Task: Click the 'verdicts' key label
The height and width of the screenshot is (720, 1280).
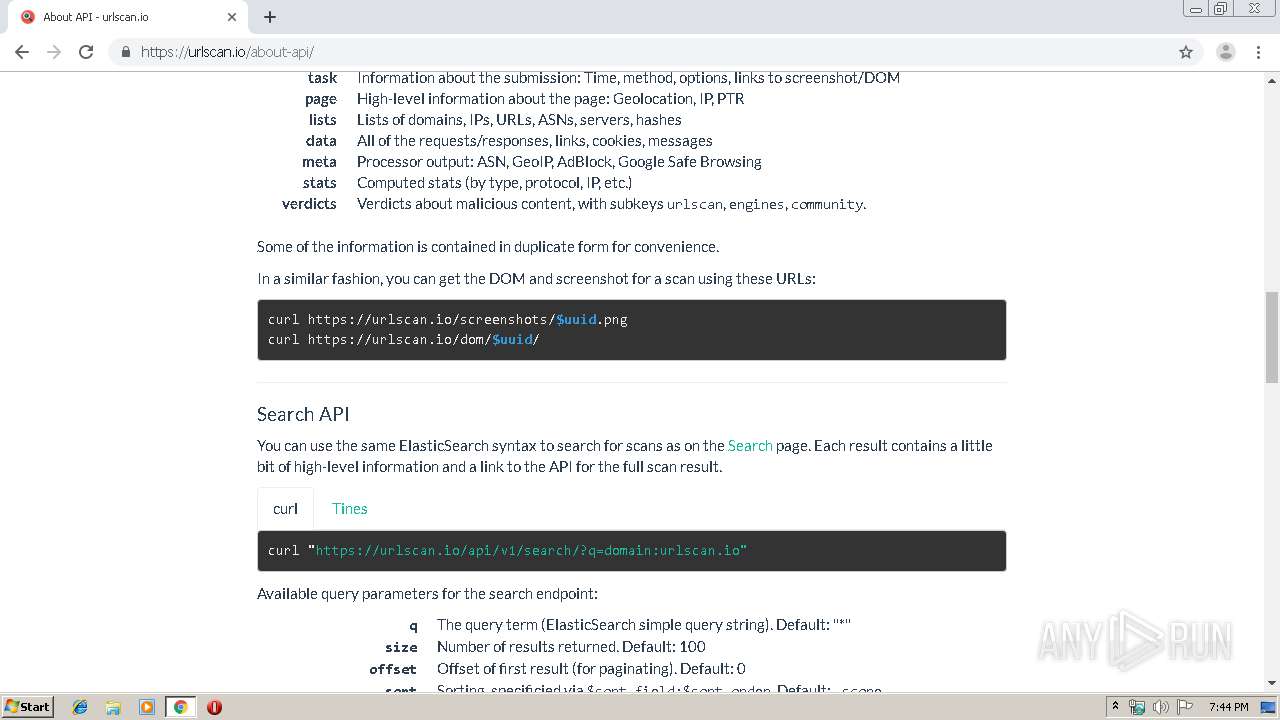Action: [x=310, y=204]
